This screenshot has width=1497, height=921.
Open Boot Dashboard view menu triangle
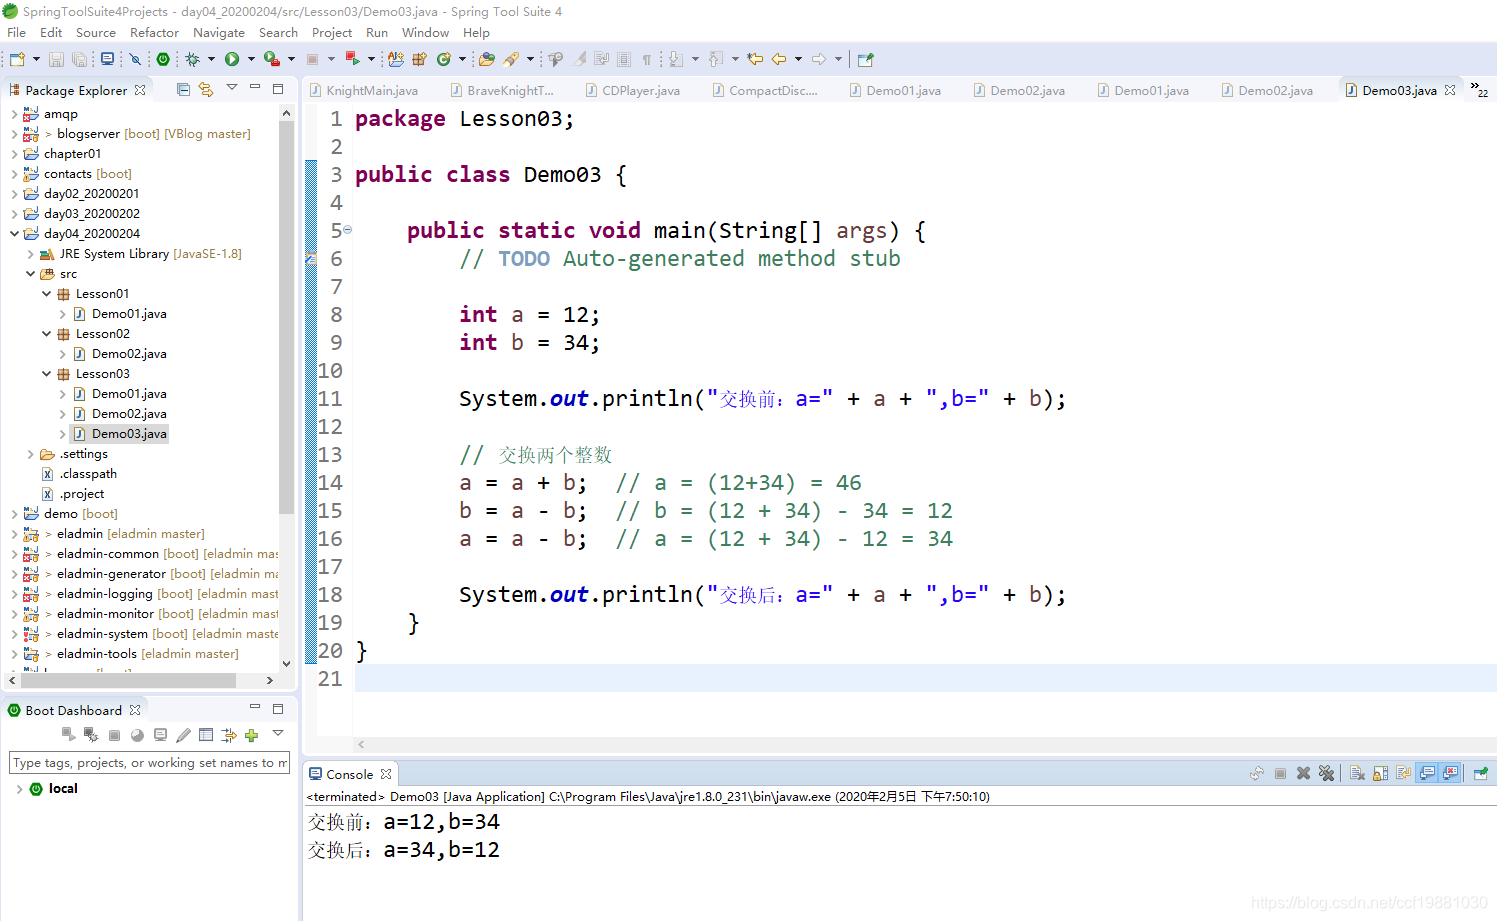(x=278, y=733)
